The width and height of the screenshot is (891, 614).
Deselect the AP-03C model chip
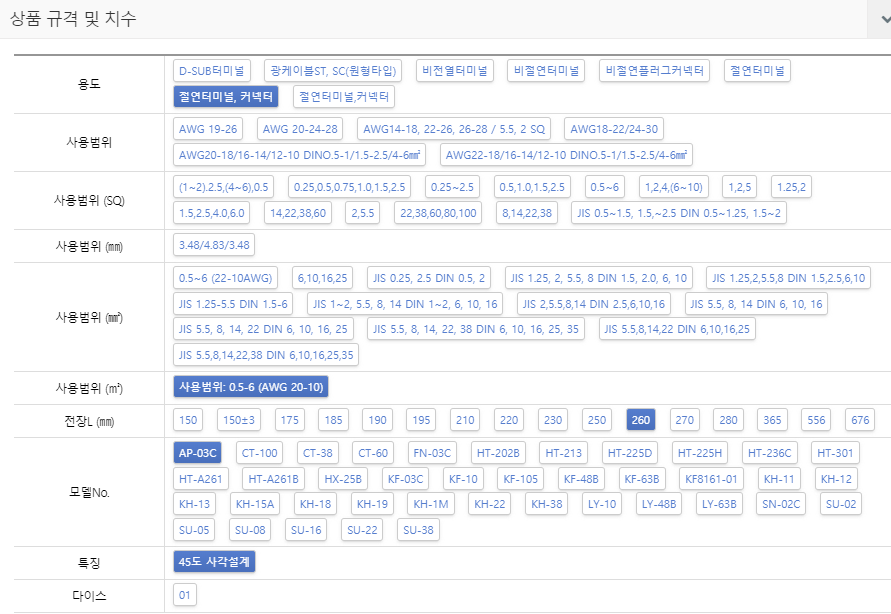point(197,453)
